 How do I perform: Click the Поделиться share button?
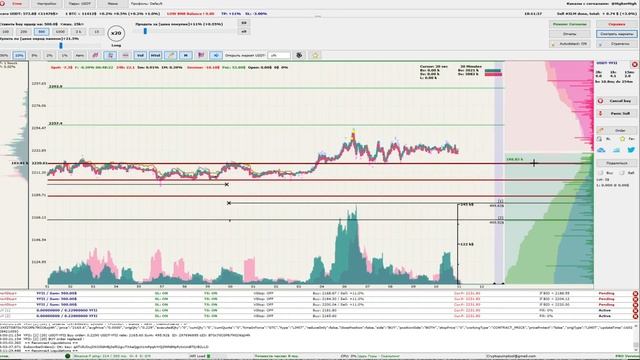616,163
